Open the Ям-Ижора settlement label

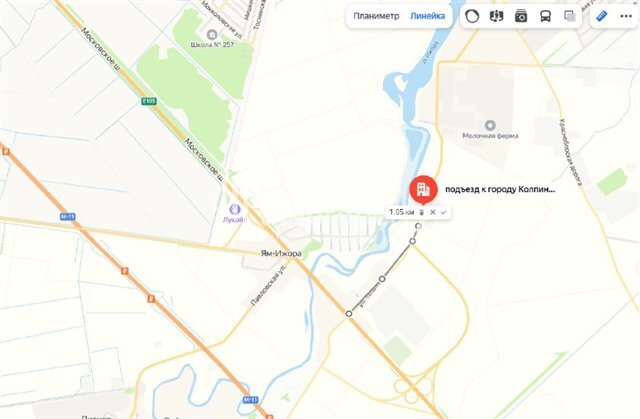click(281, 253)
